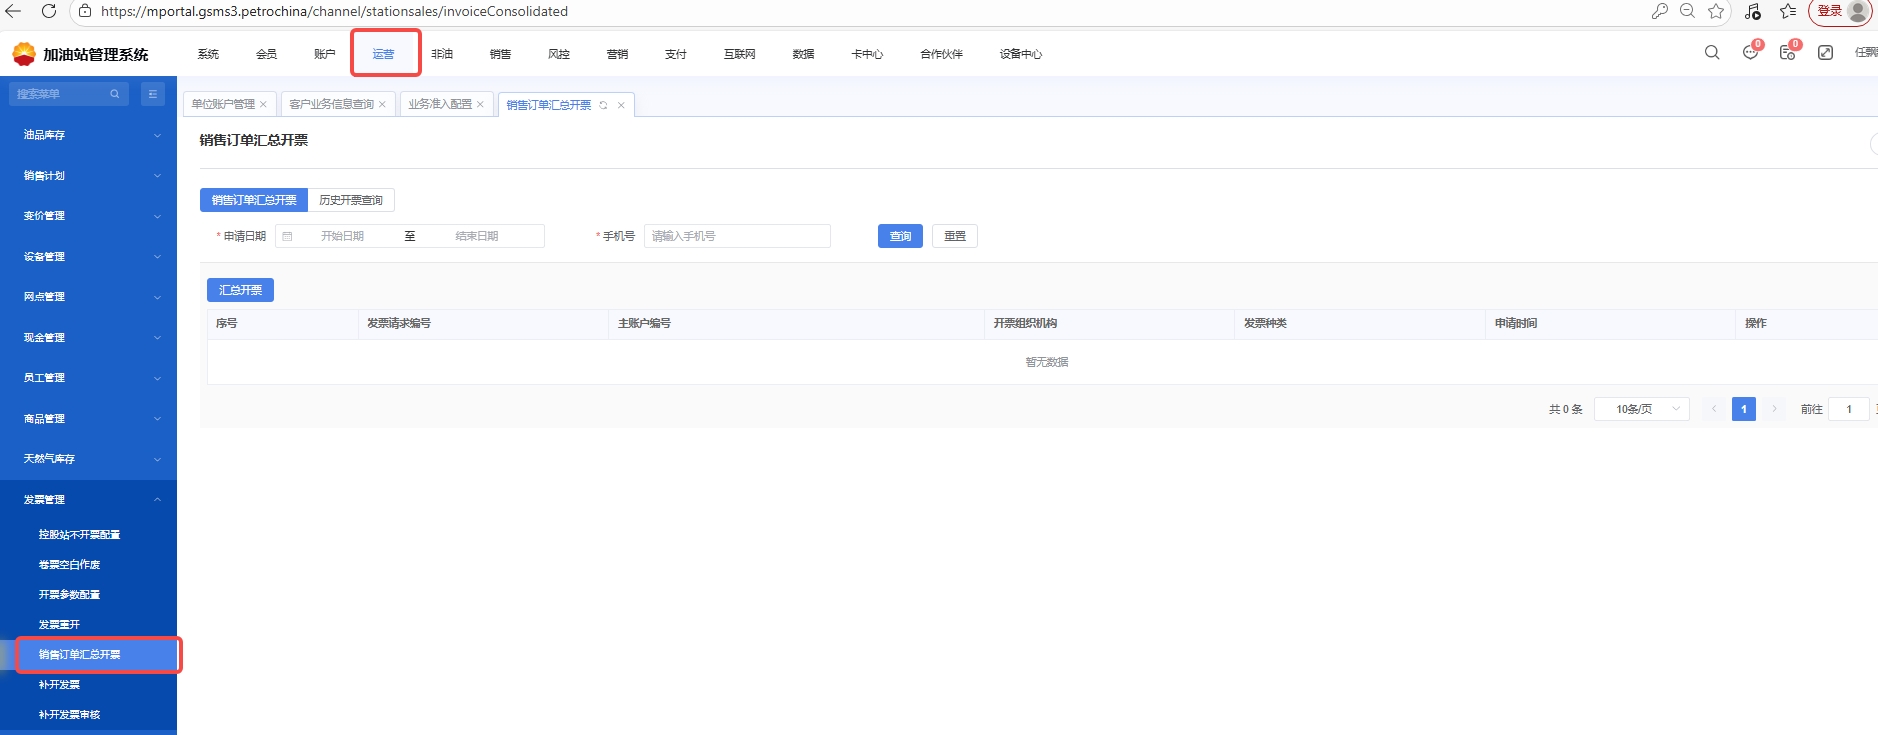Click the header search magnifier icon
The height and width of the screenshot is (735, 1878).
[1712, 53]
